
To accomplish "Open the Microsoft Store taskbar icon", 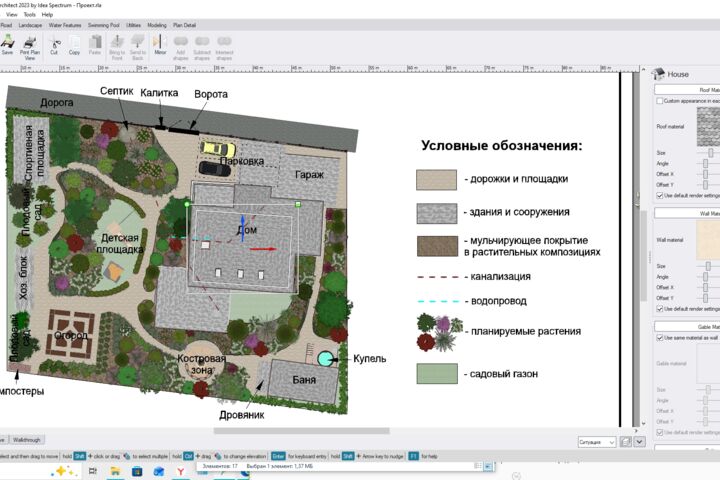I will 137,471.
